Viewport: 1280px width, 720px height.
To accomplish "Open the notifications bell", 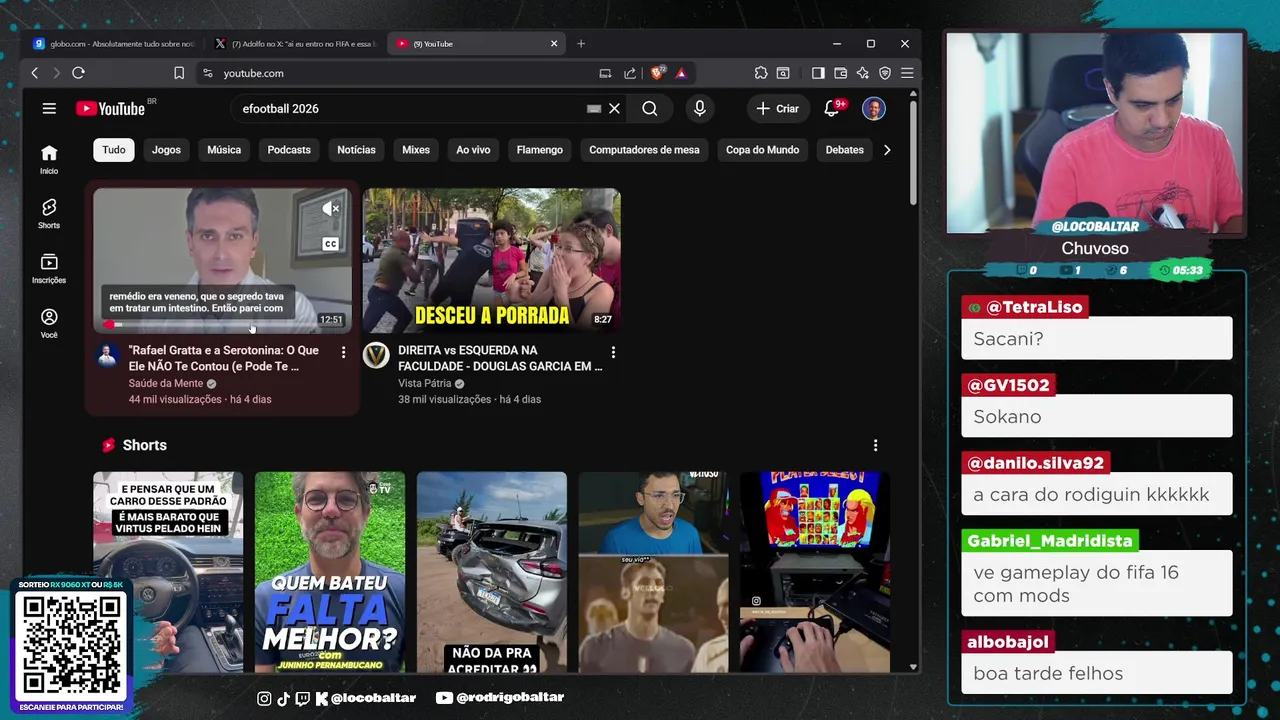I will 832,108.
